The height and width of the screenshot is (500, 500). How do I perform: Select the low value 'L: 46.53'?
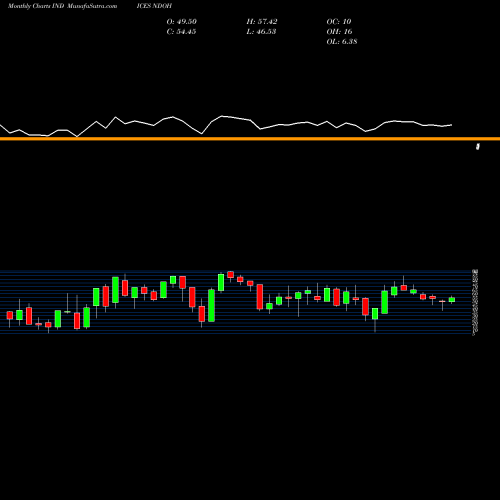coord(261,31)
